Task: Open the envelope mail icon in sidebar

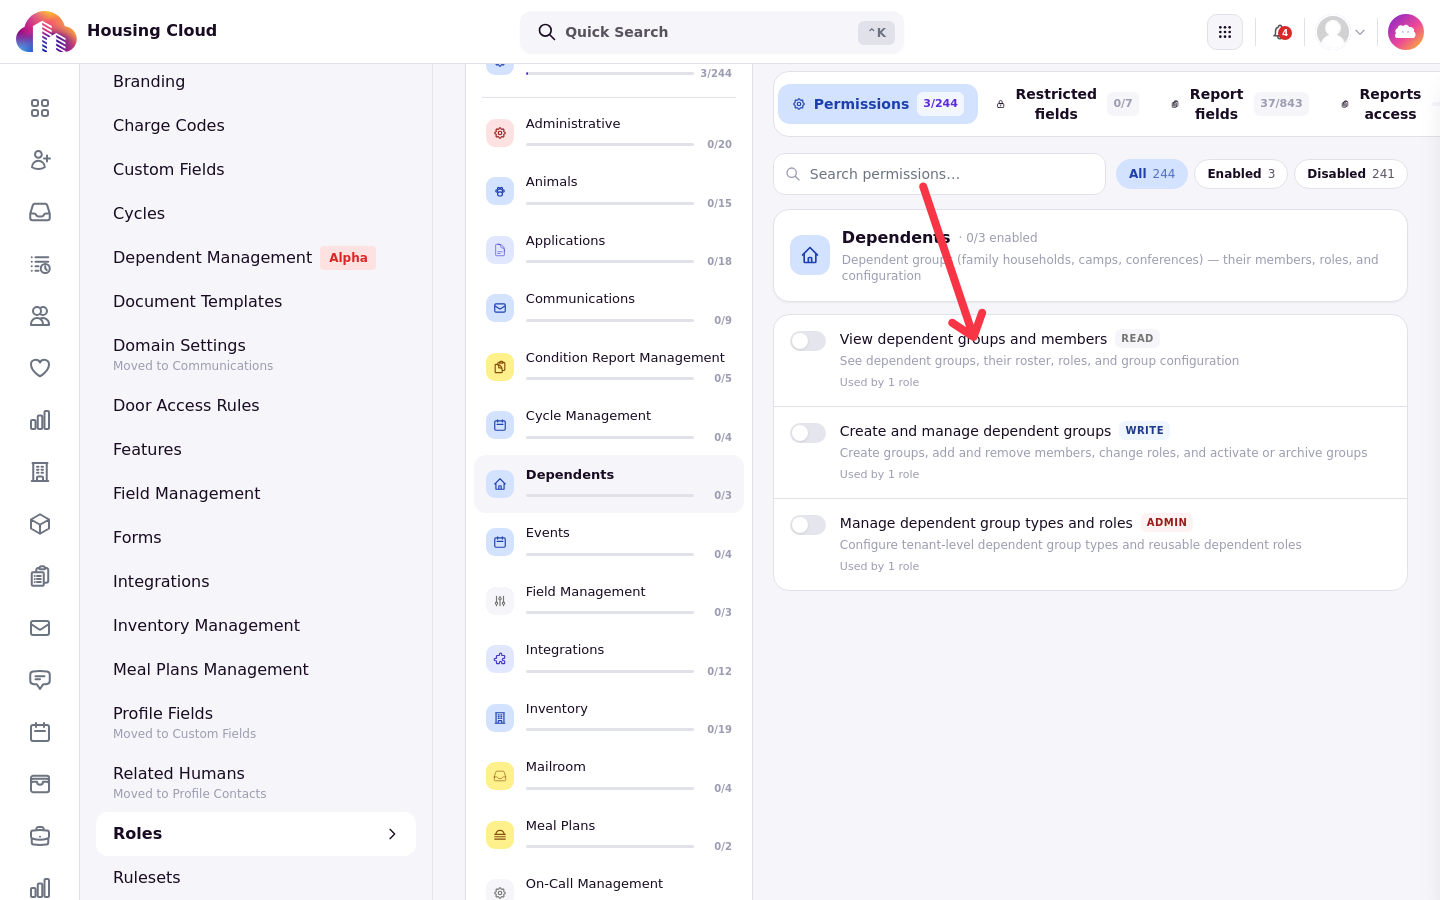Action: coord(40,628)
